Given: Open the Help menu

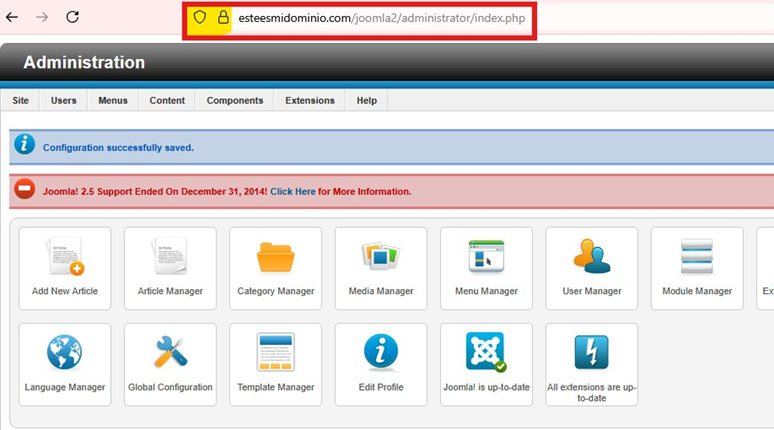Looking at the screenshot, I should 367,100.
